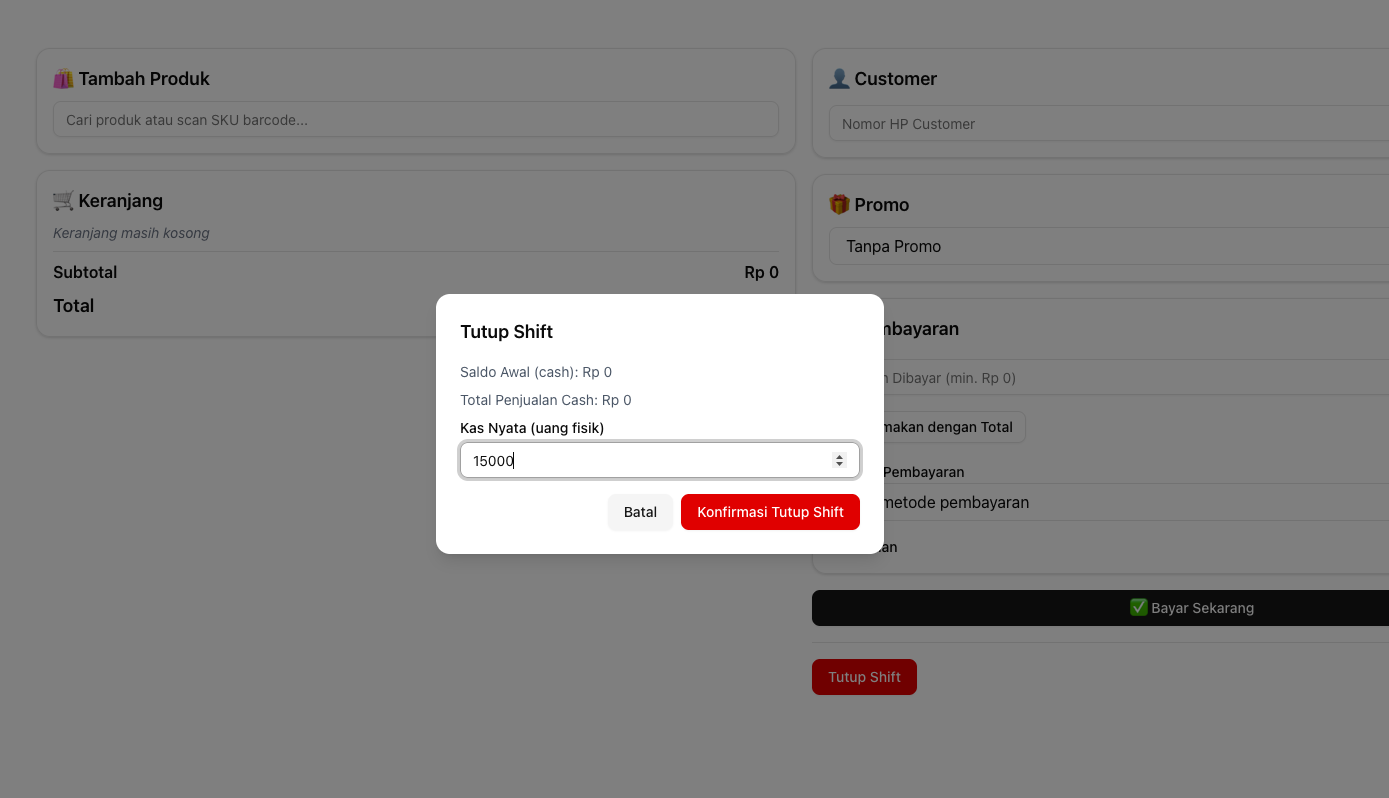The width and height of the screenshot is (1389, 798).
Task: Click the Tutup Shift dialog heading
Action: point(506,332)
